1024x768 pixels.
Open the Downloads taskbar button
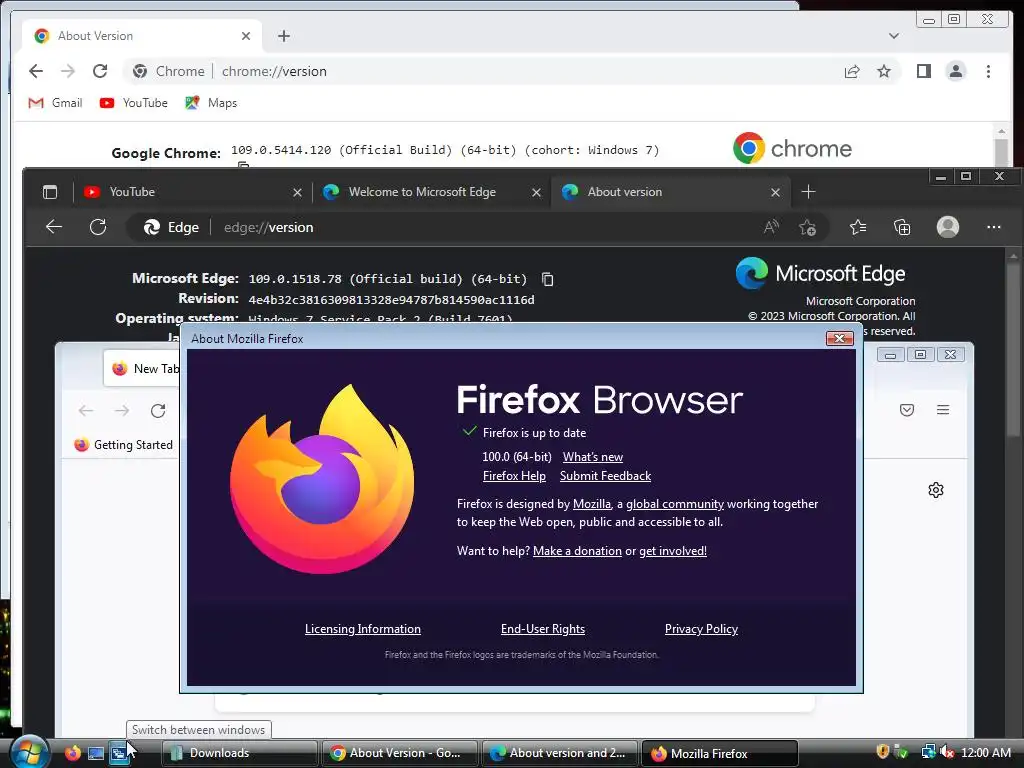tap(239, 753)
